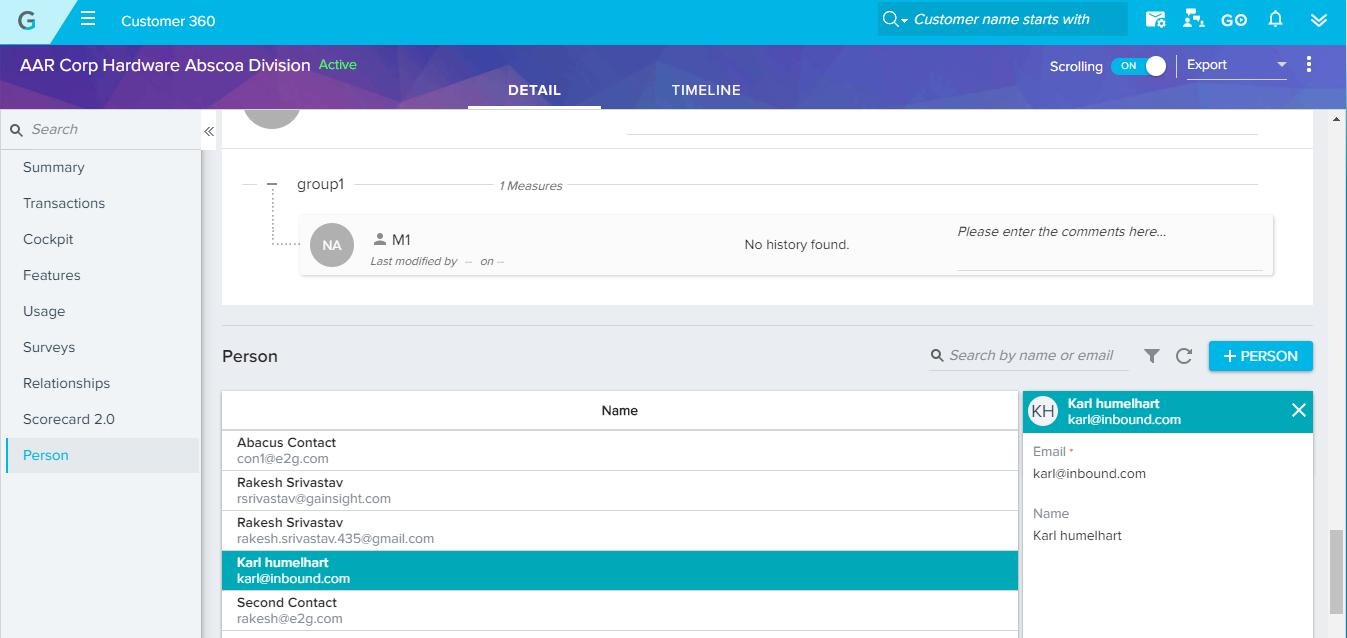Go to Transactions section
1347x638 pixels.
(x=64, y=203)
